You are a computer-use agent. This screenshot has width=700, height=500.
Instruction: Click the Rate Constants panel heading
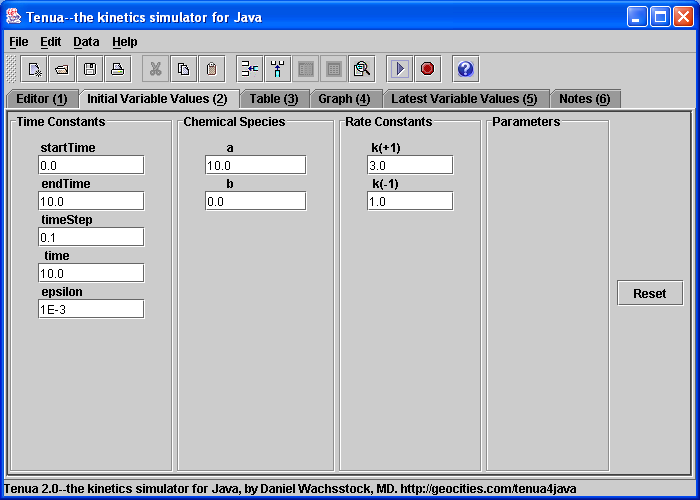(x=388, y=122)
